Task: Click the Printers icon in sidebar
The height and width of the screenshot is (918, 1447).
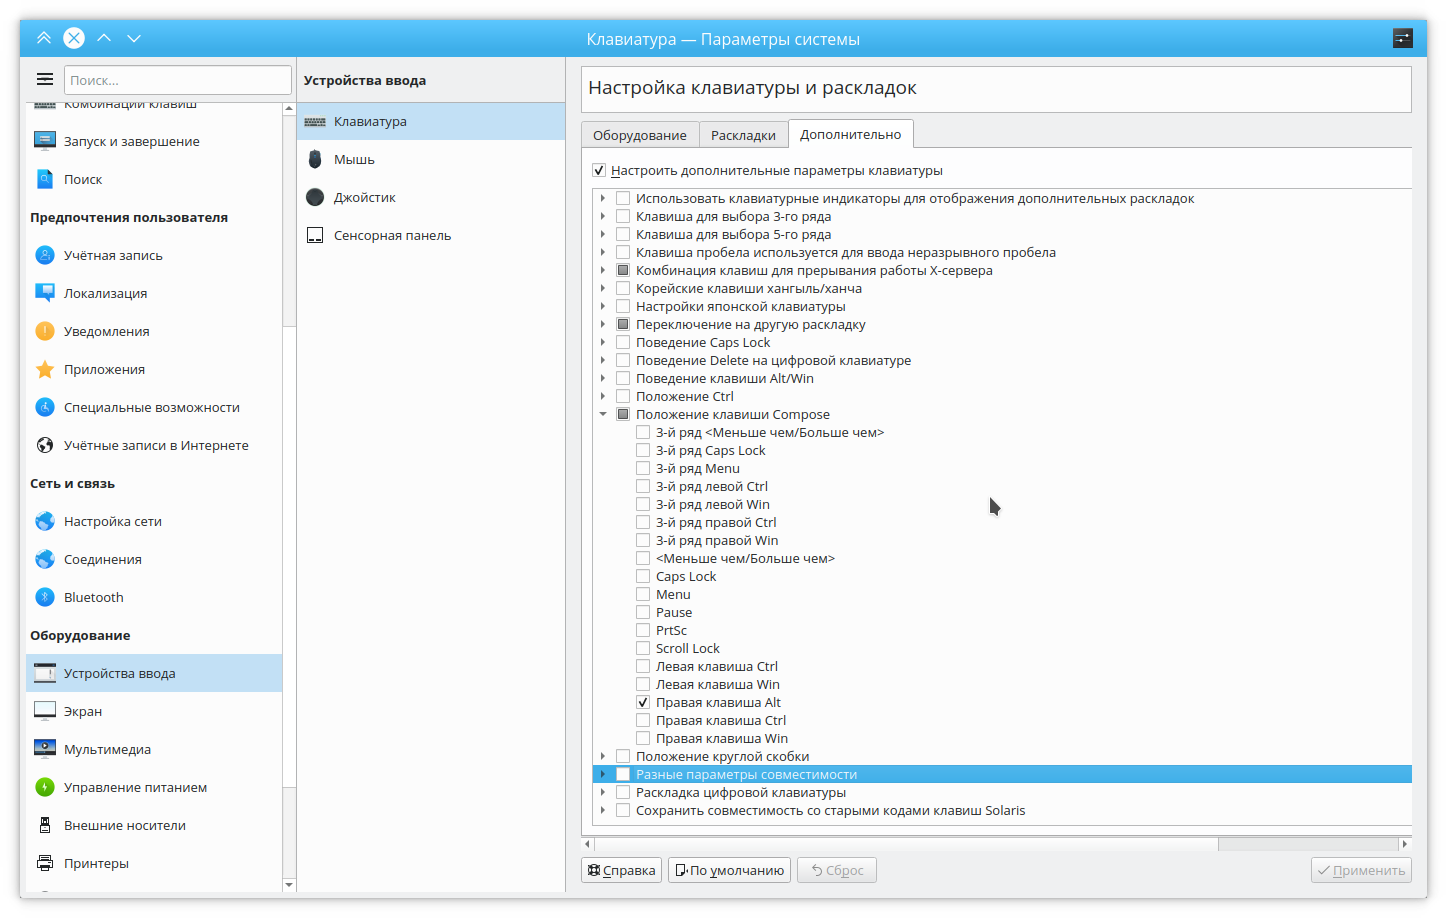Action: pyautogui.click(x=45, y=863)
